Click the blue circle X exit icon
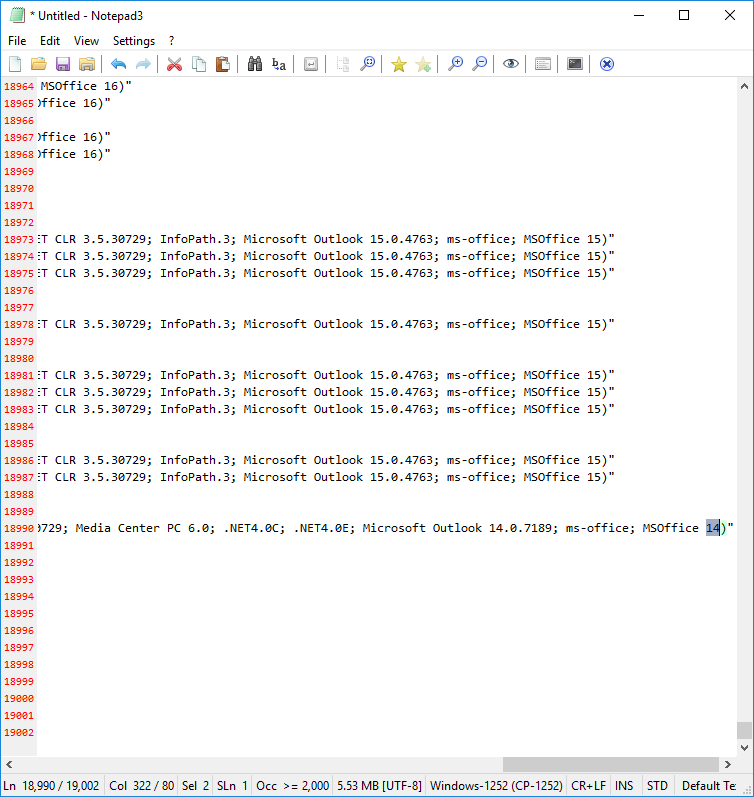The height and width of the screenshot is (797, 754). (x=607, y=64)
